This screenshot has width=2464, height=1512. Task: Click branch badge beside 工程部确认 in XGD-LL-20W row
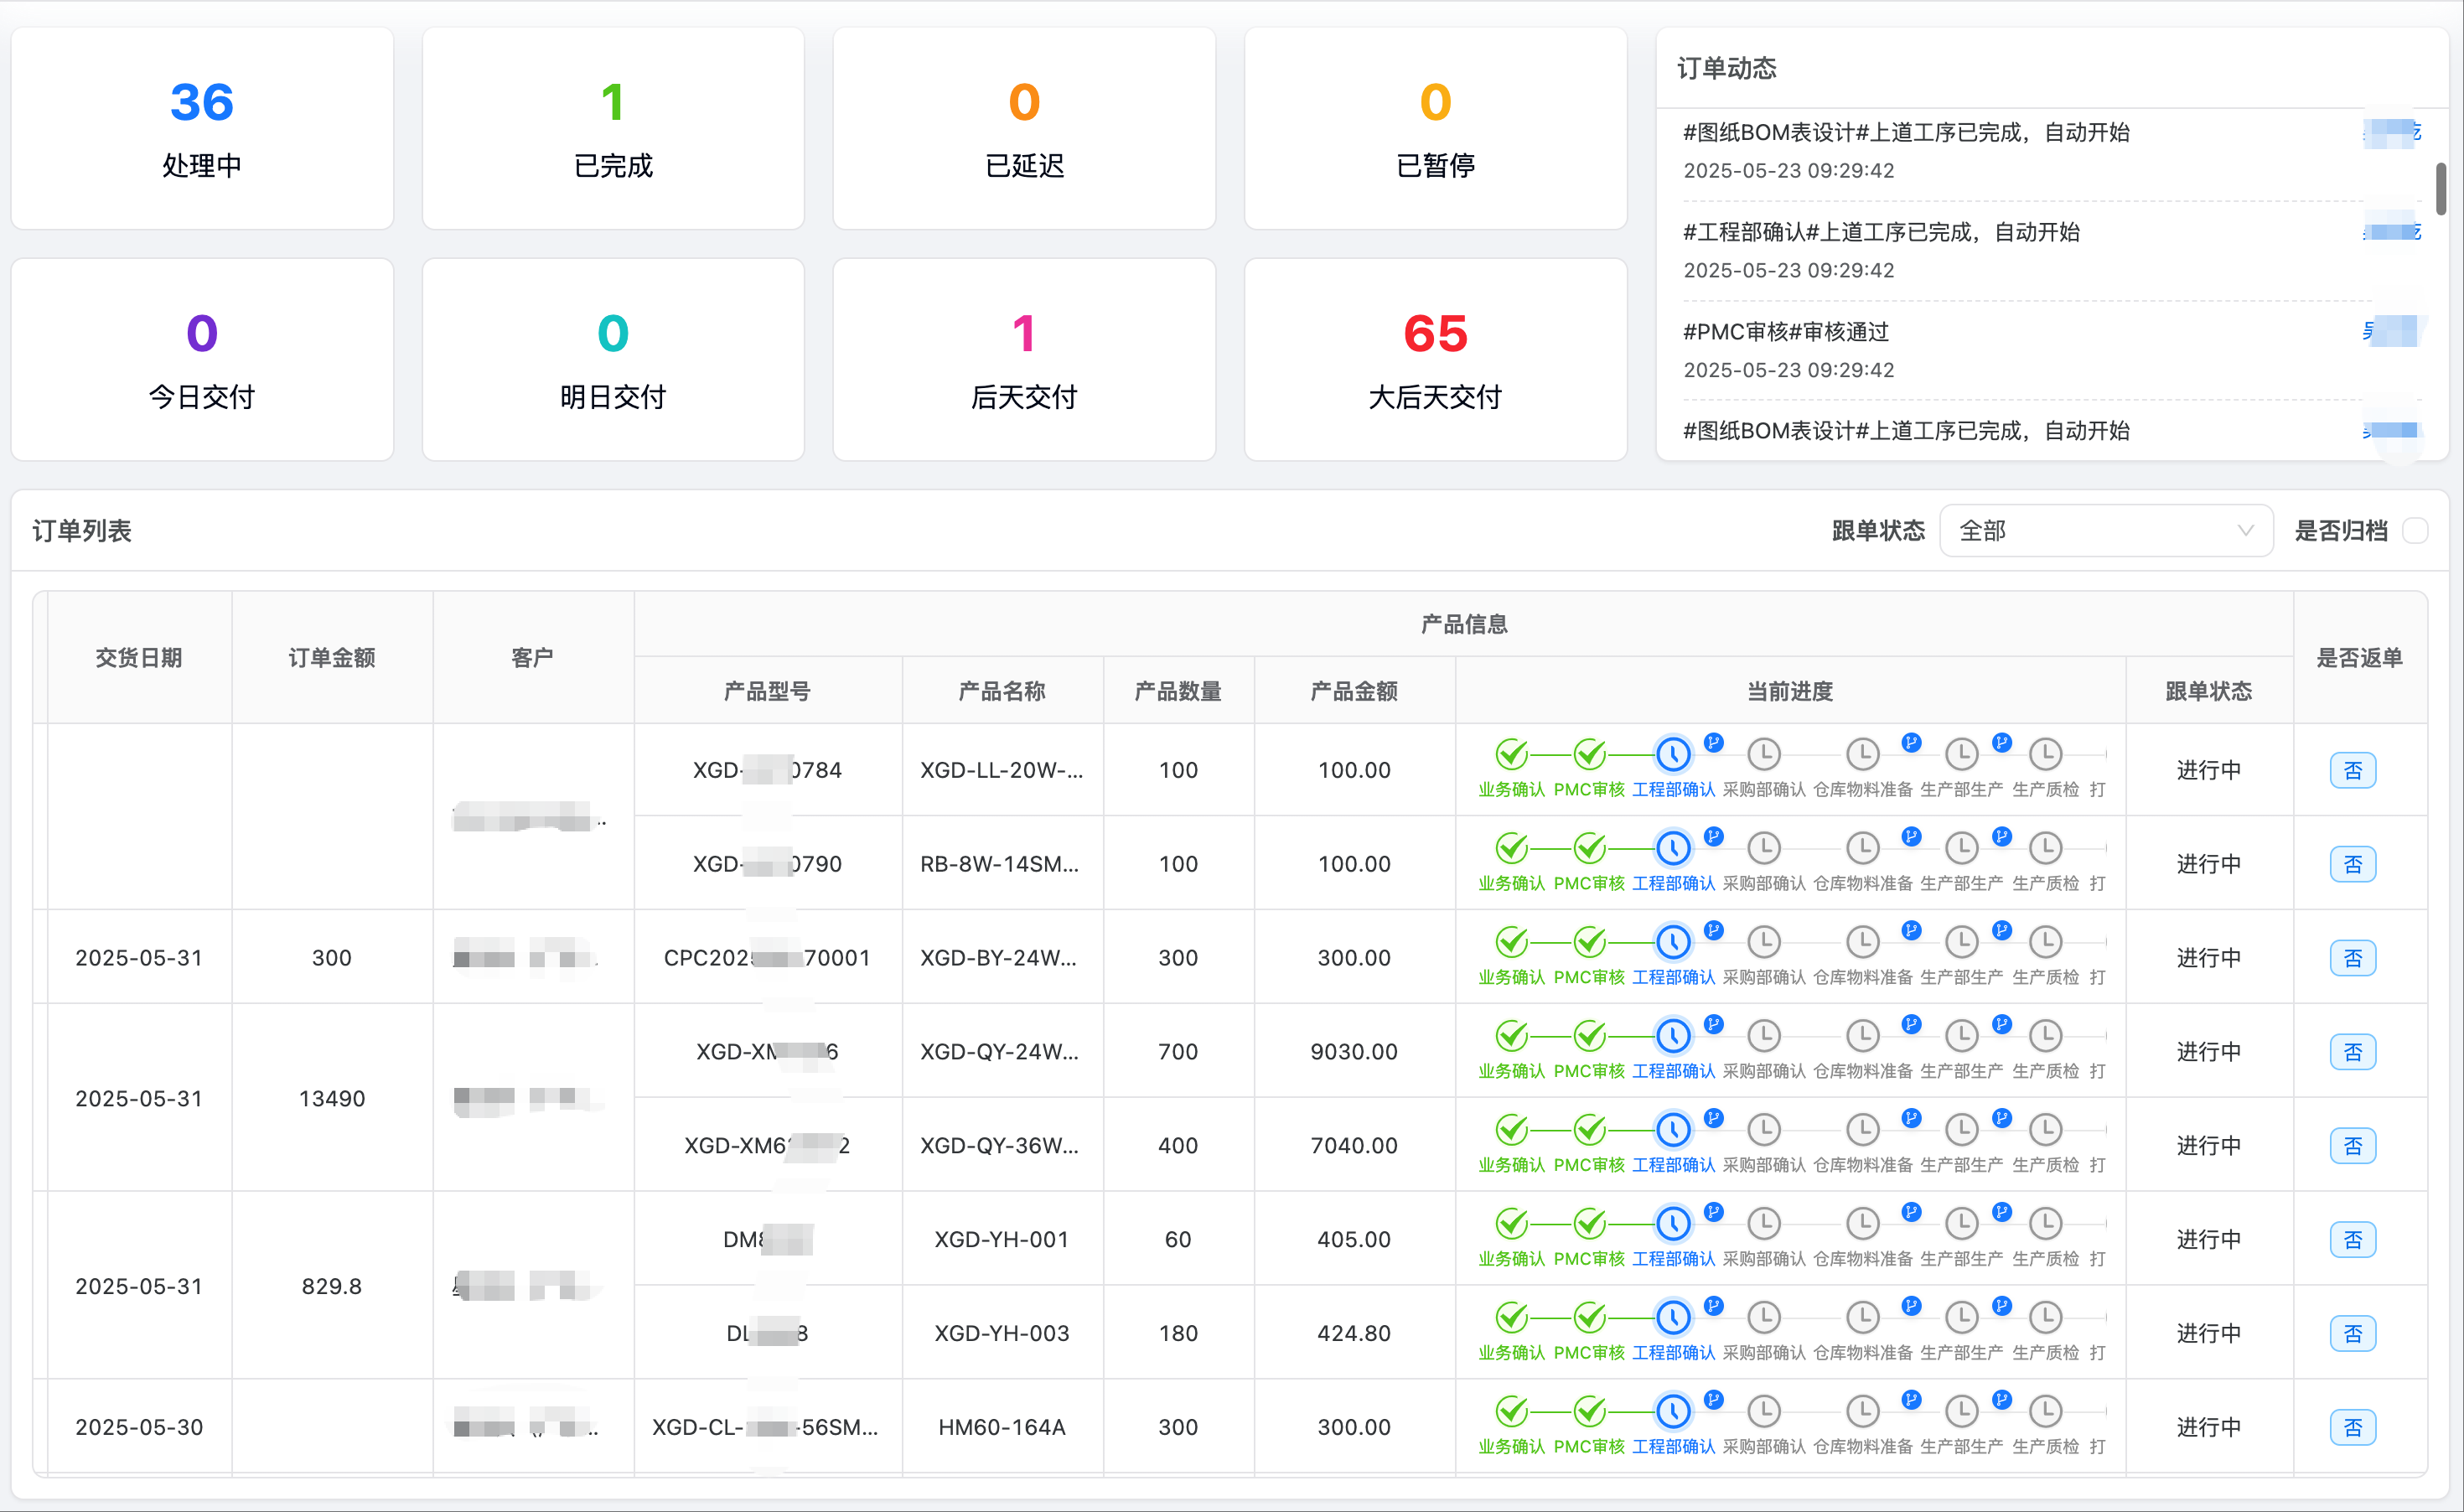[1714, 742]
